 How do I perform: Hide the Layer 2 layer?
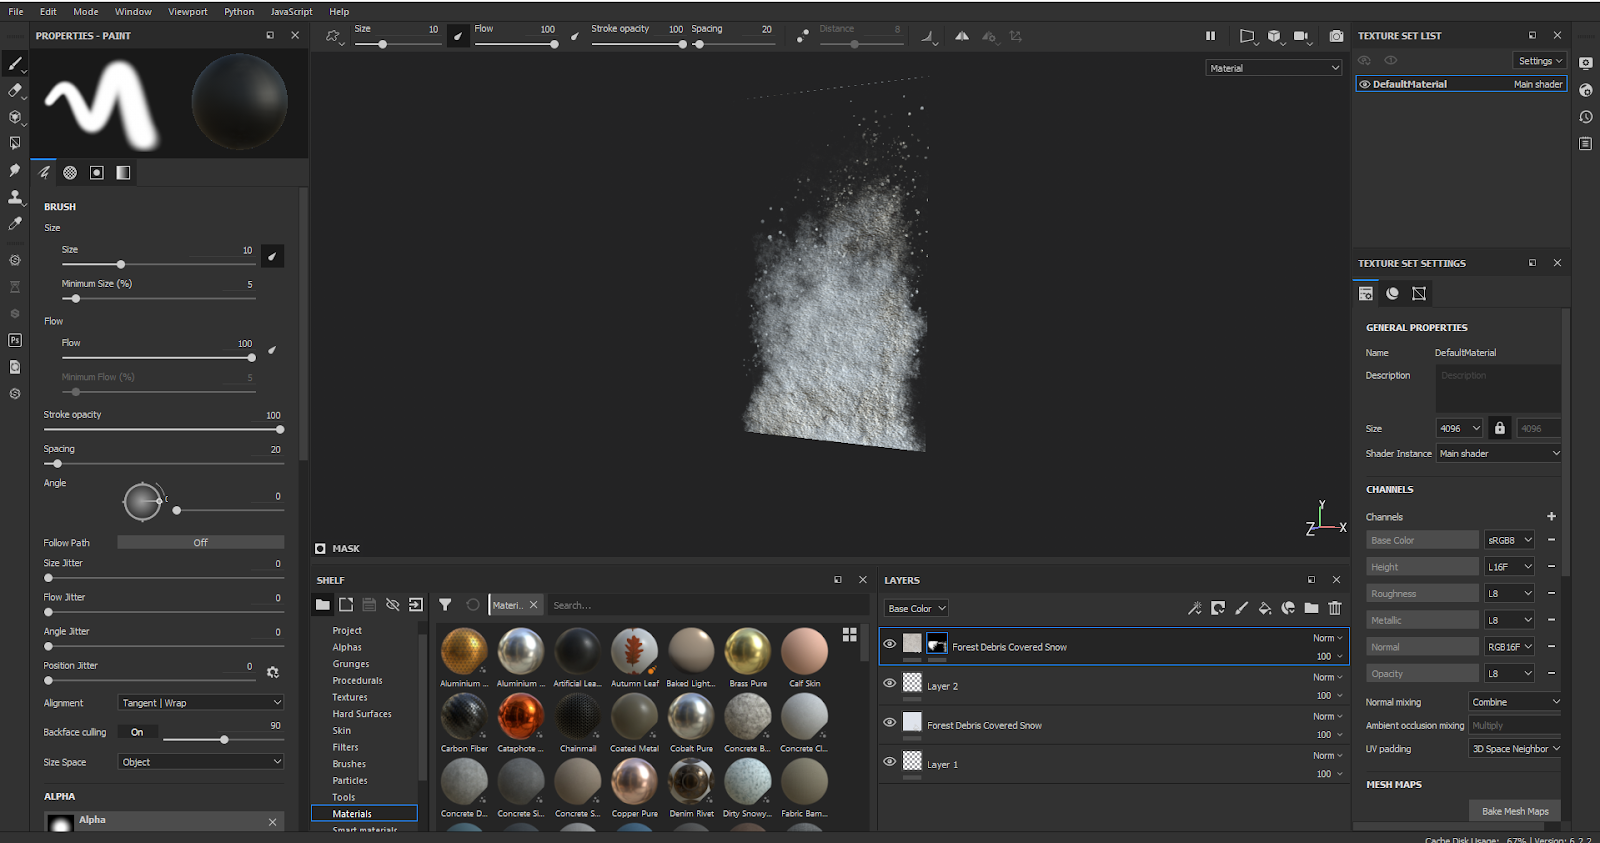889,683
